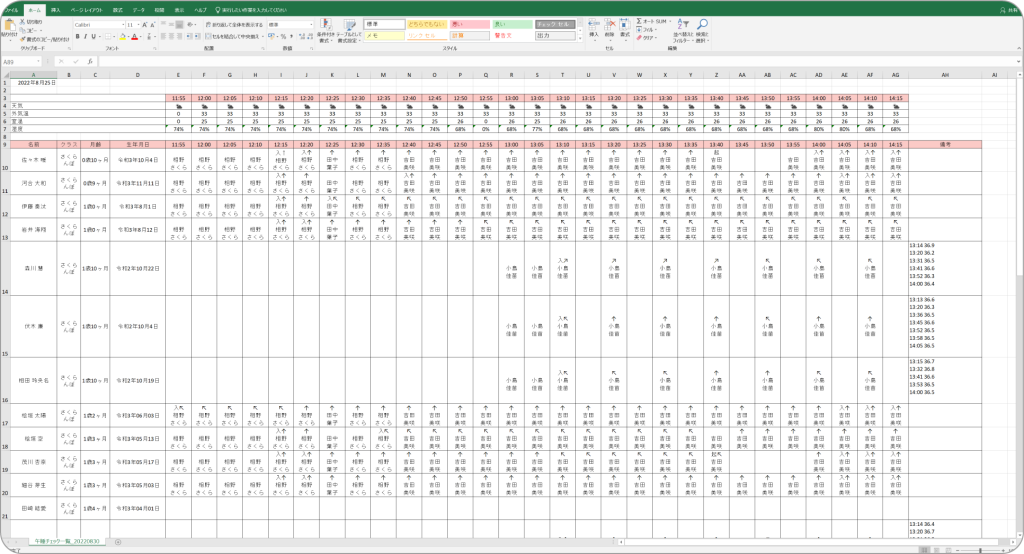This screenshot has width=1024, height=554.
Task: Open Conditional Formatting (条件付き書式)
Action: (x=325, y=30)
